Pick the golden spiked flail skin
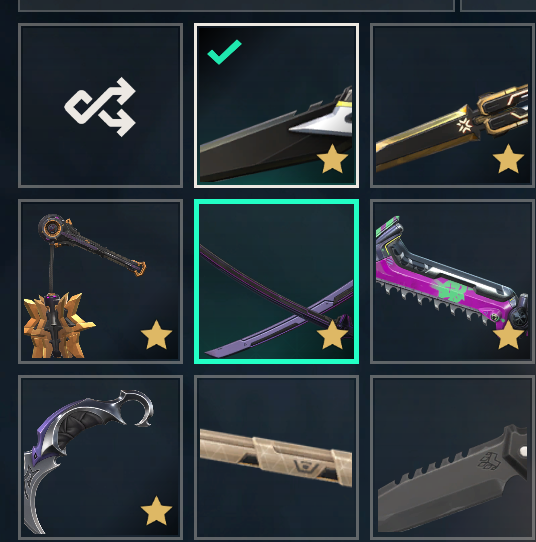 coord(100,281)
